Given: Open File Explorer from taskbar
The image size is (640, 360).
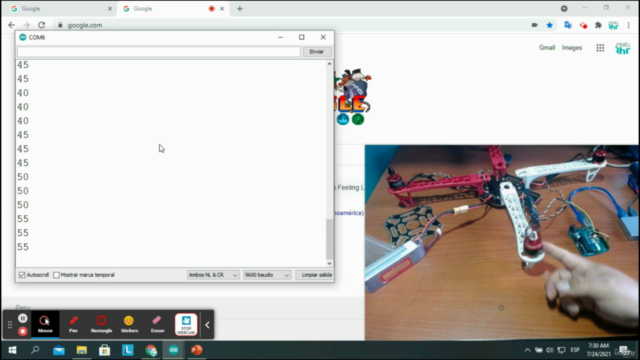Looking at the screenshot, I should [82, 350].
